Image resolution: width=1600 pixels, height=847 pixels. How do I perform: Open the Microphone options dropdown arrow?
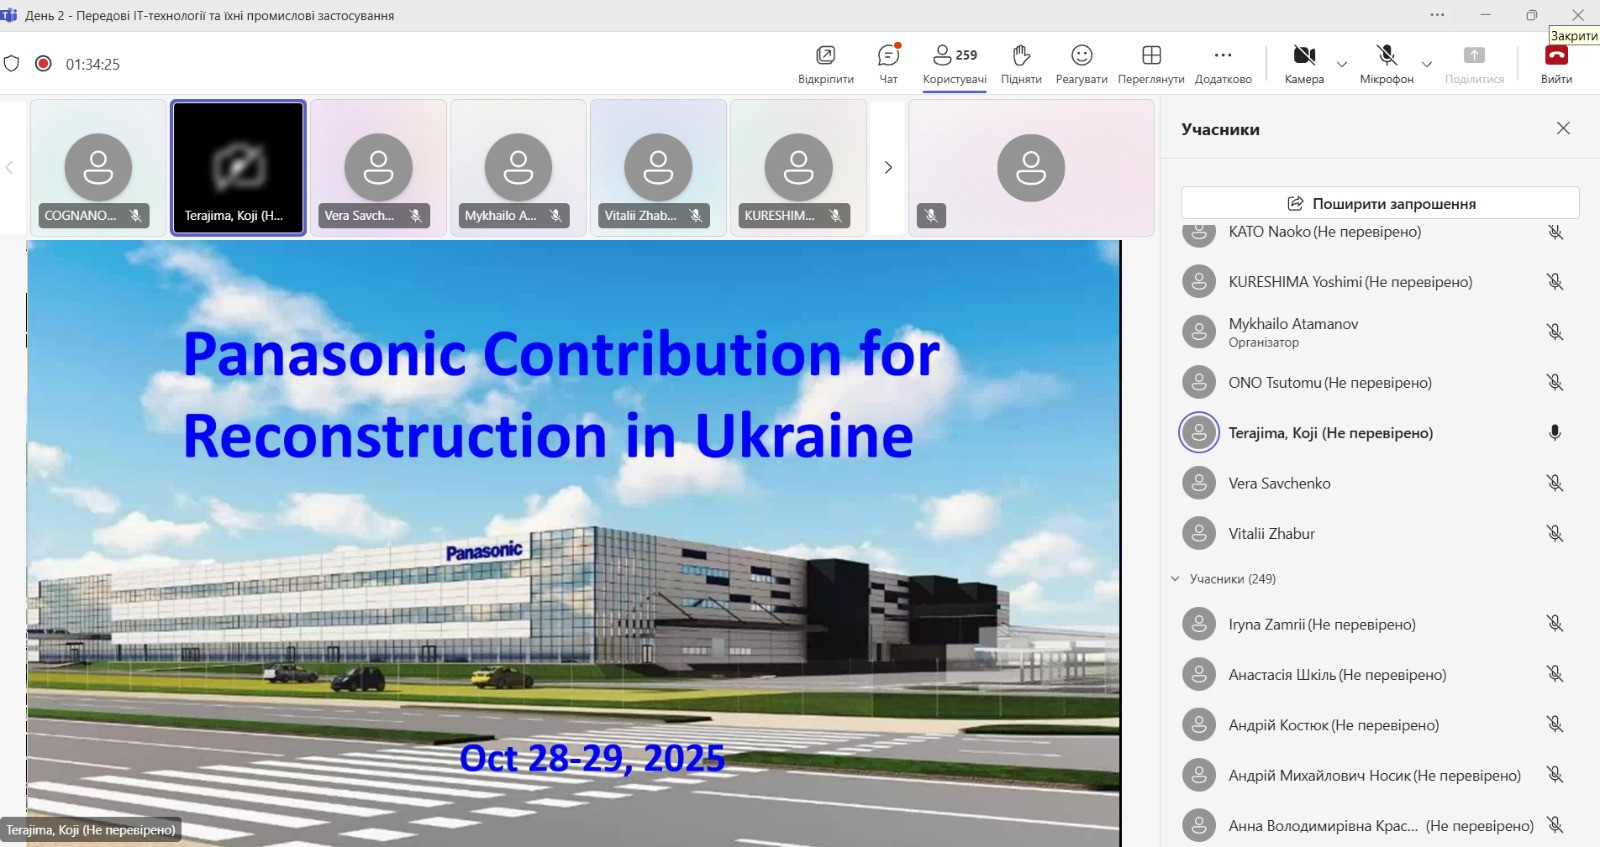tap(1427, 64)
